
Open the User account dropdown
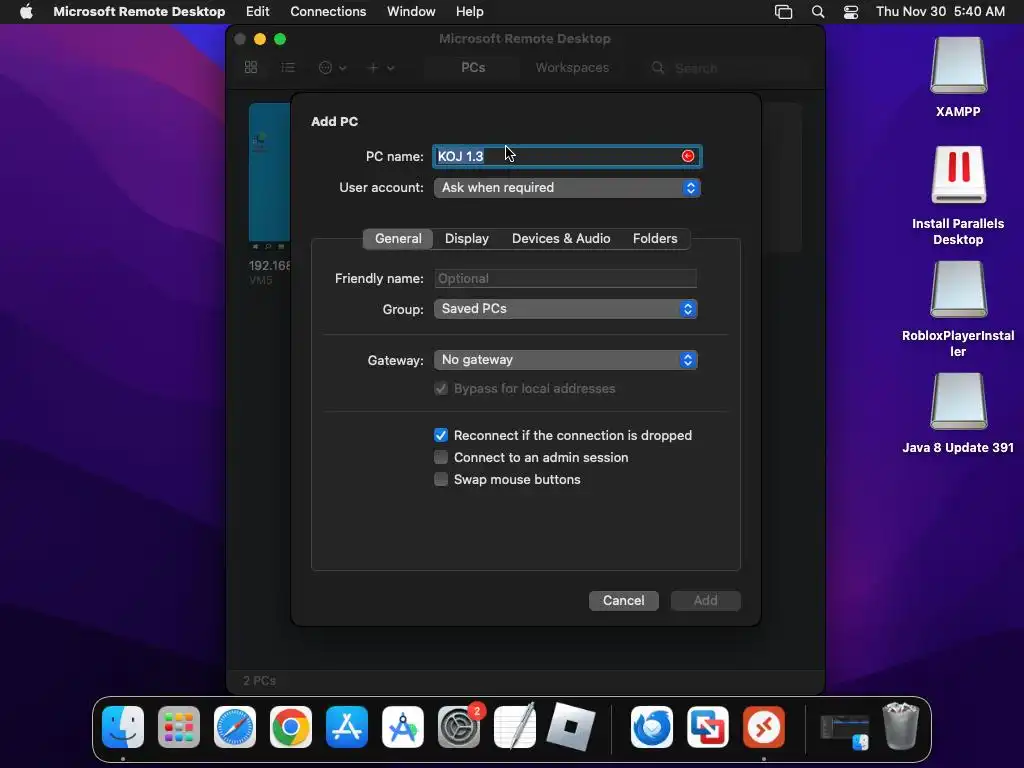[567, 187]
